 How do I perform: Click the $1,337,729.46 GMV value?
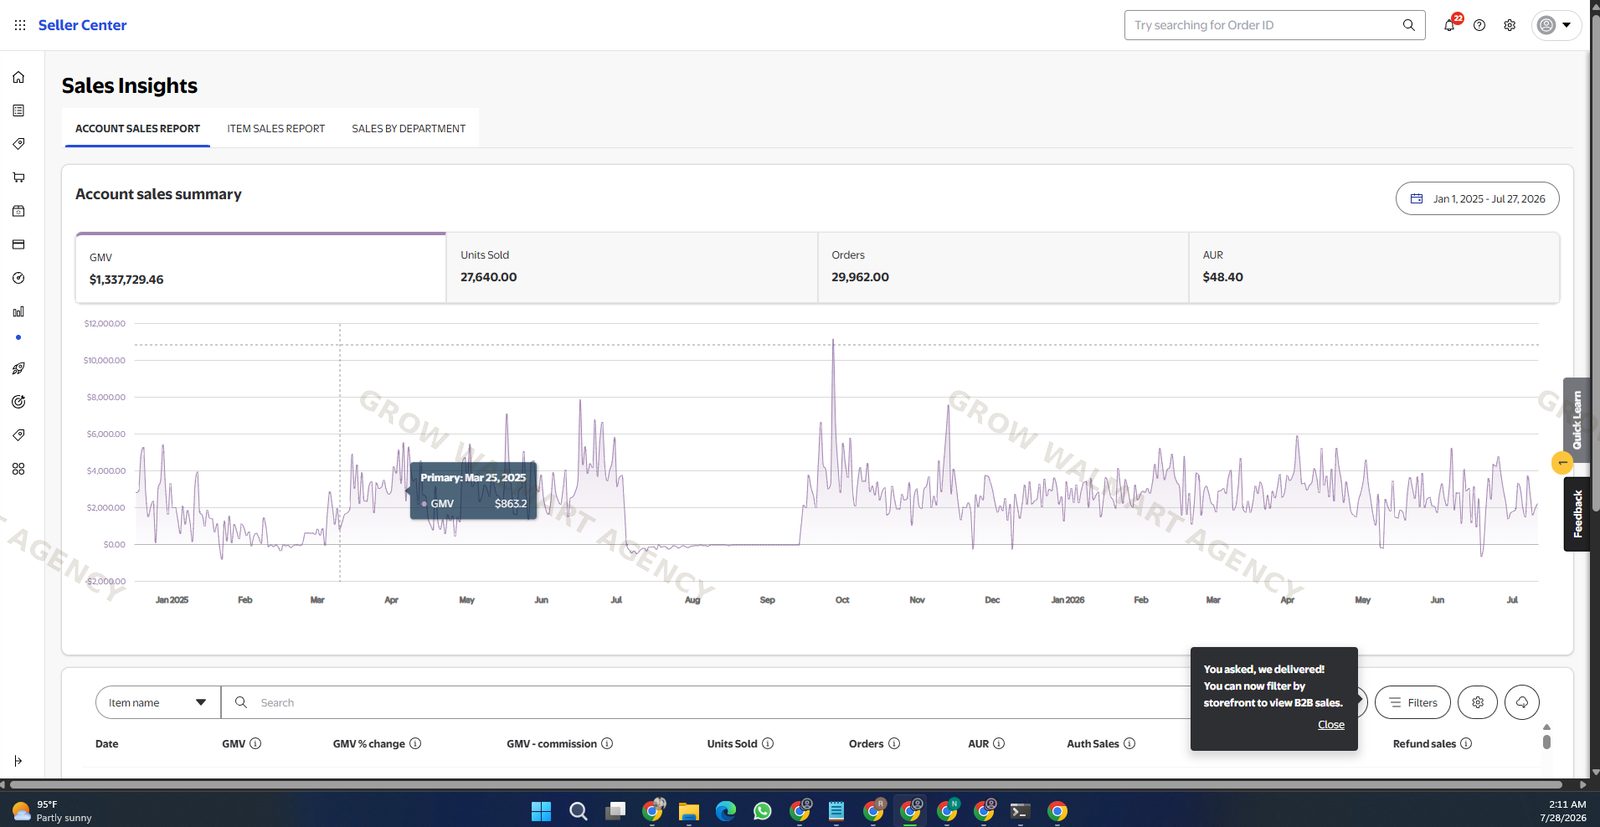126,280
